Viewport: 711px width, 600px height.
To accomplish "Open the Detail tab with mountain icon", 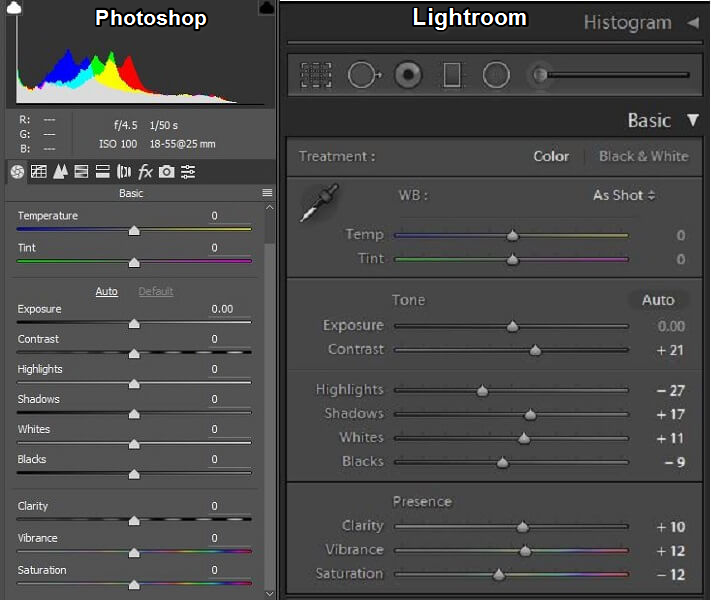I will pos(60,171).
